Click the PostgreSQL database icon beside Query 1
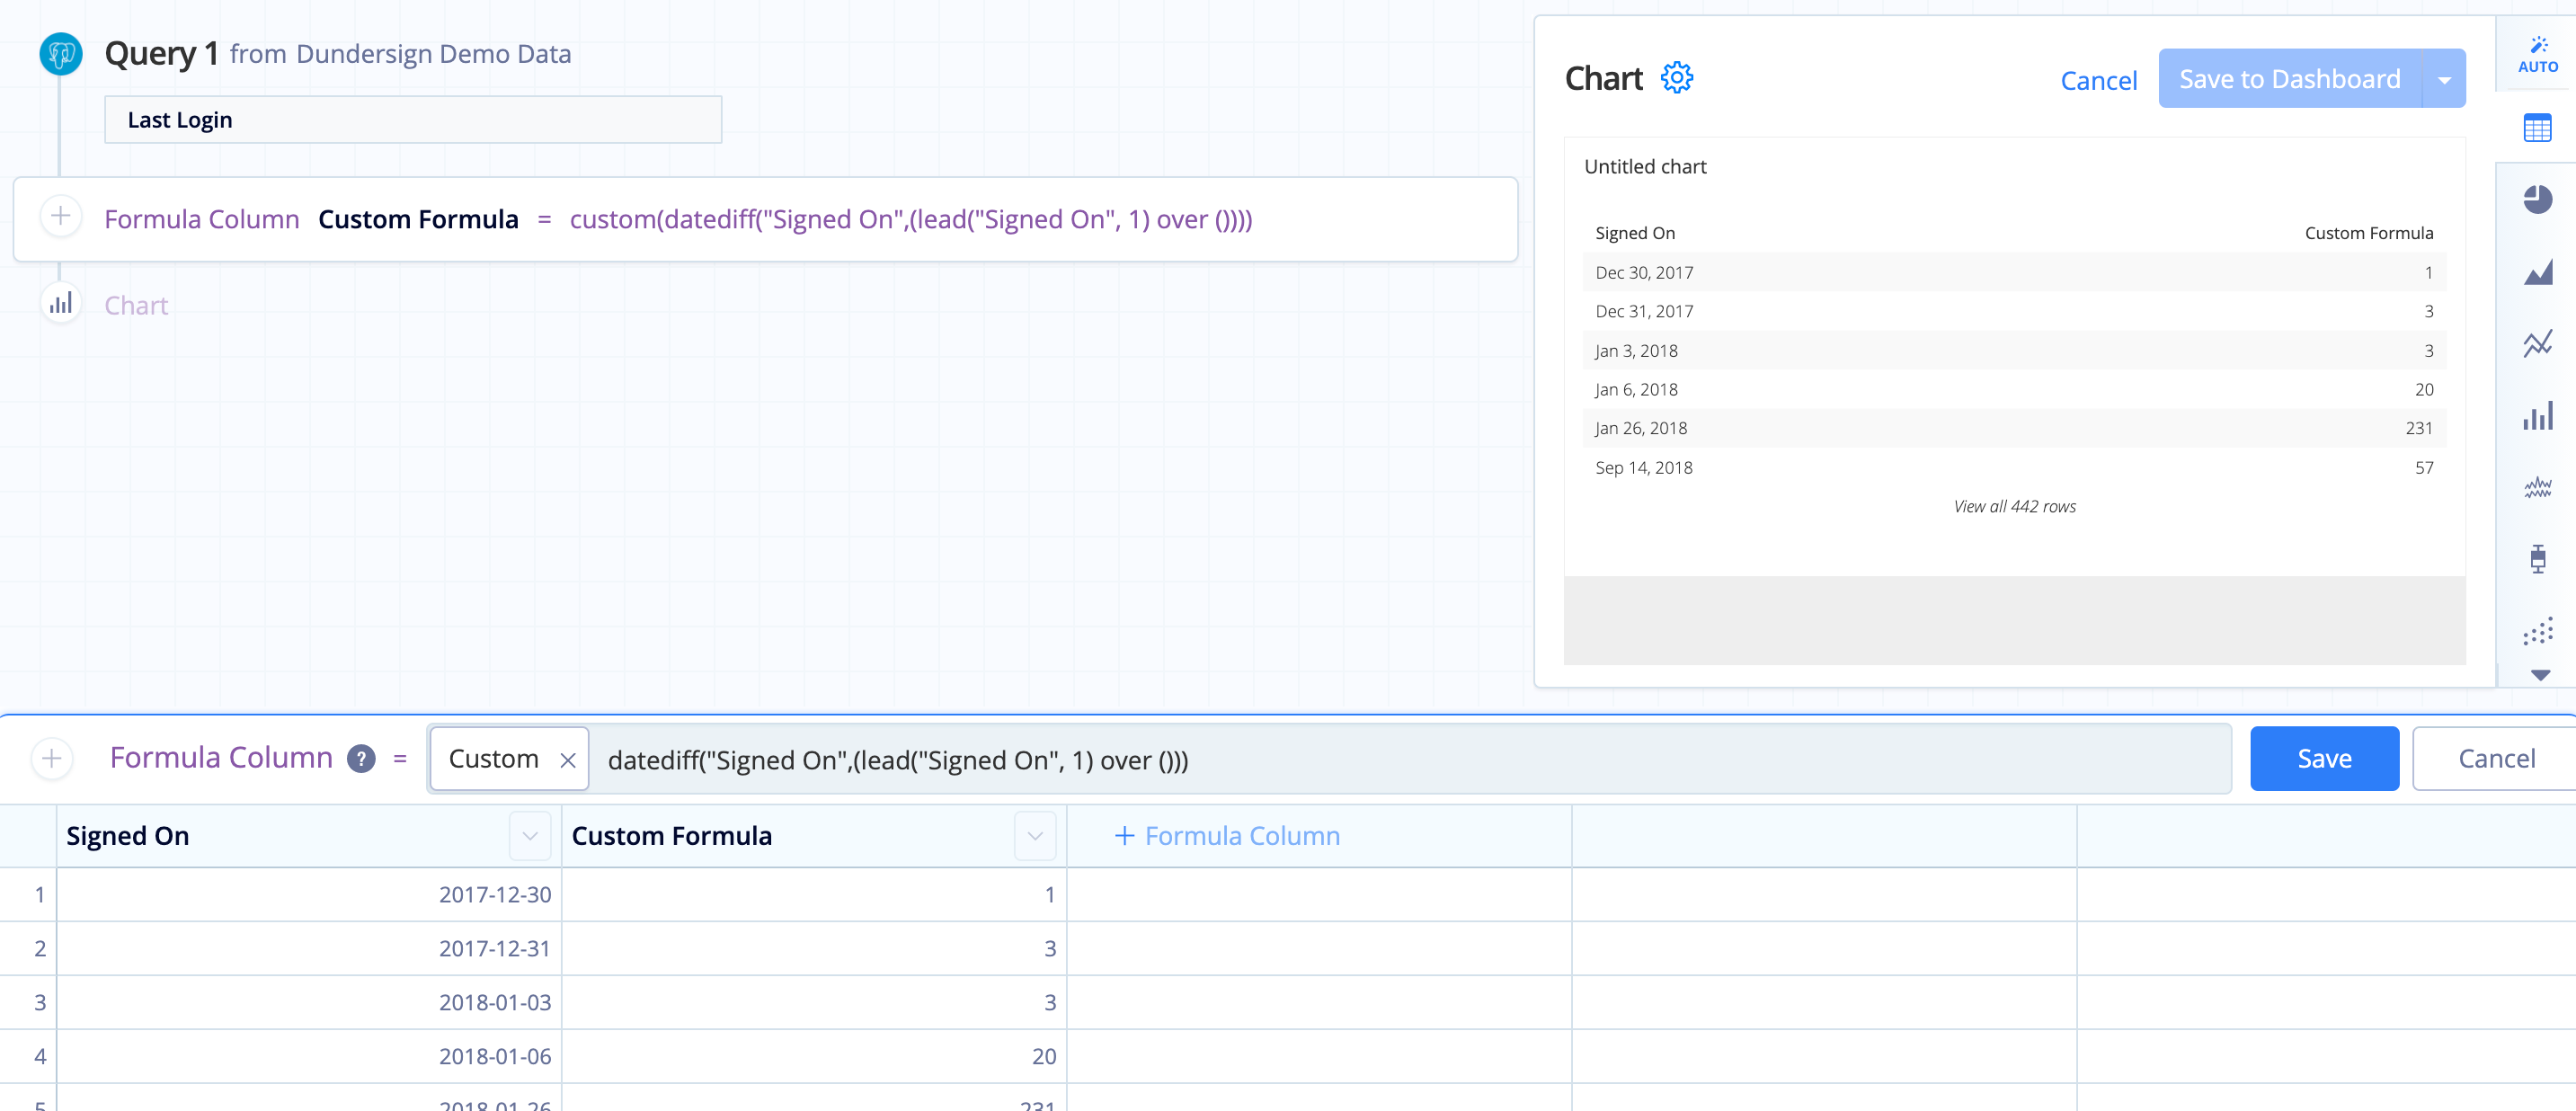The image size is (2576, 1111). 61,54
